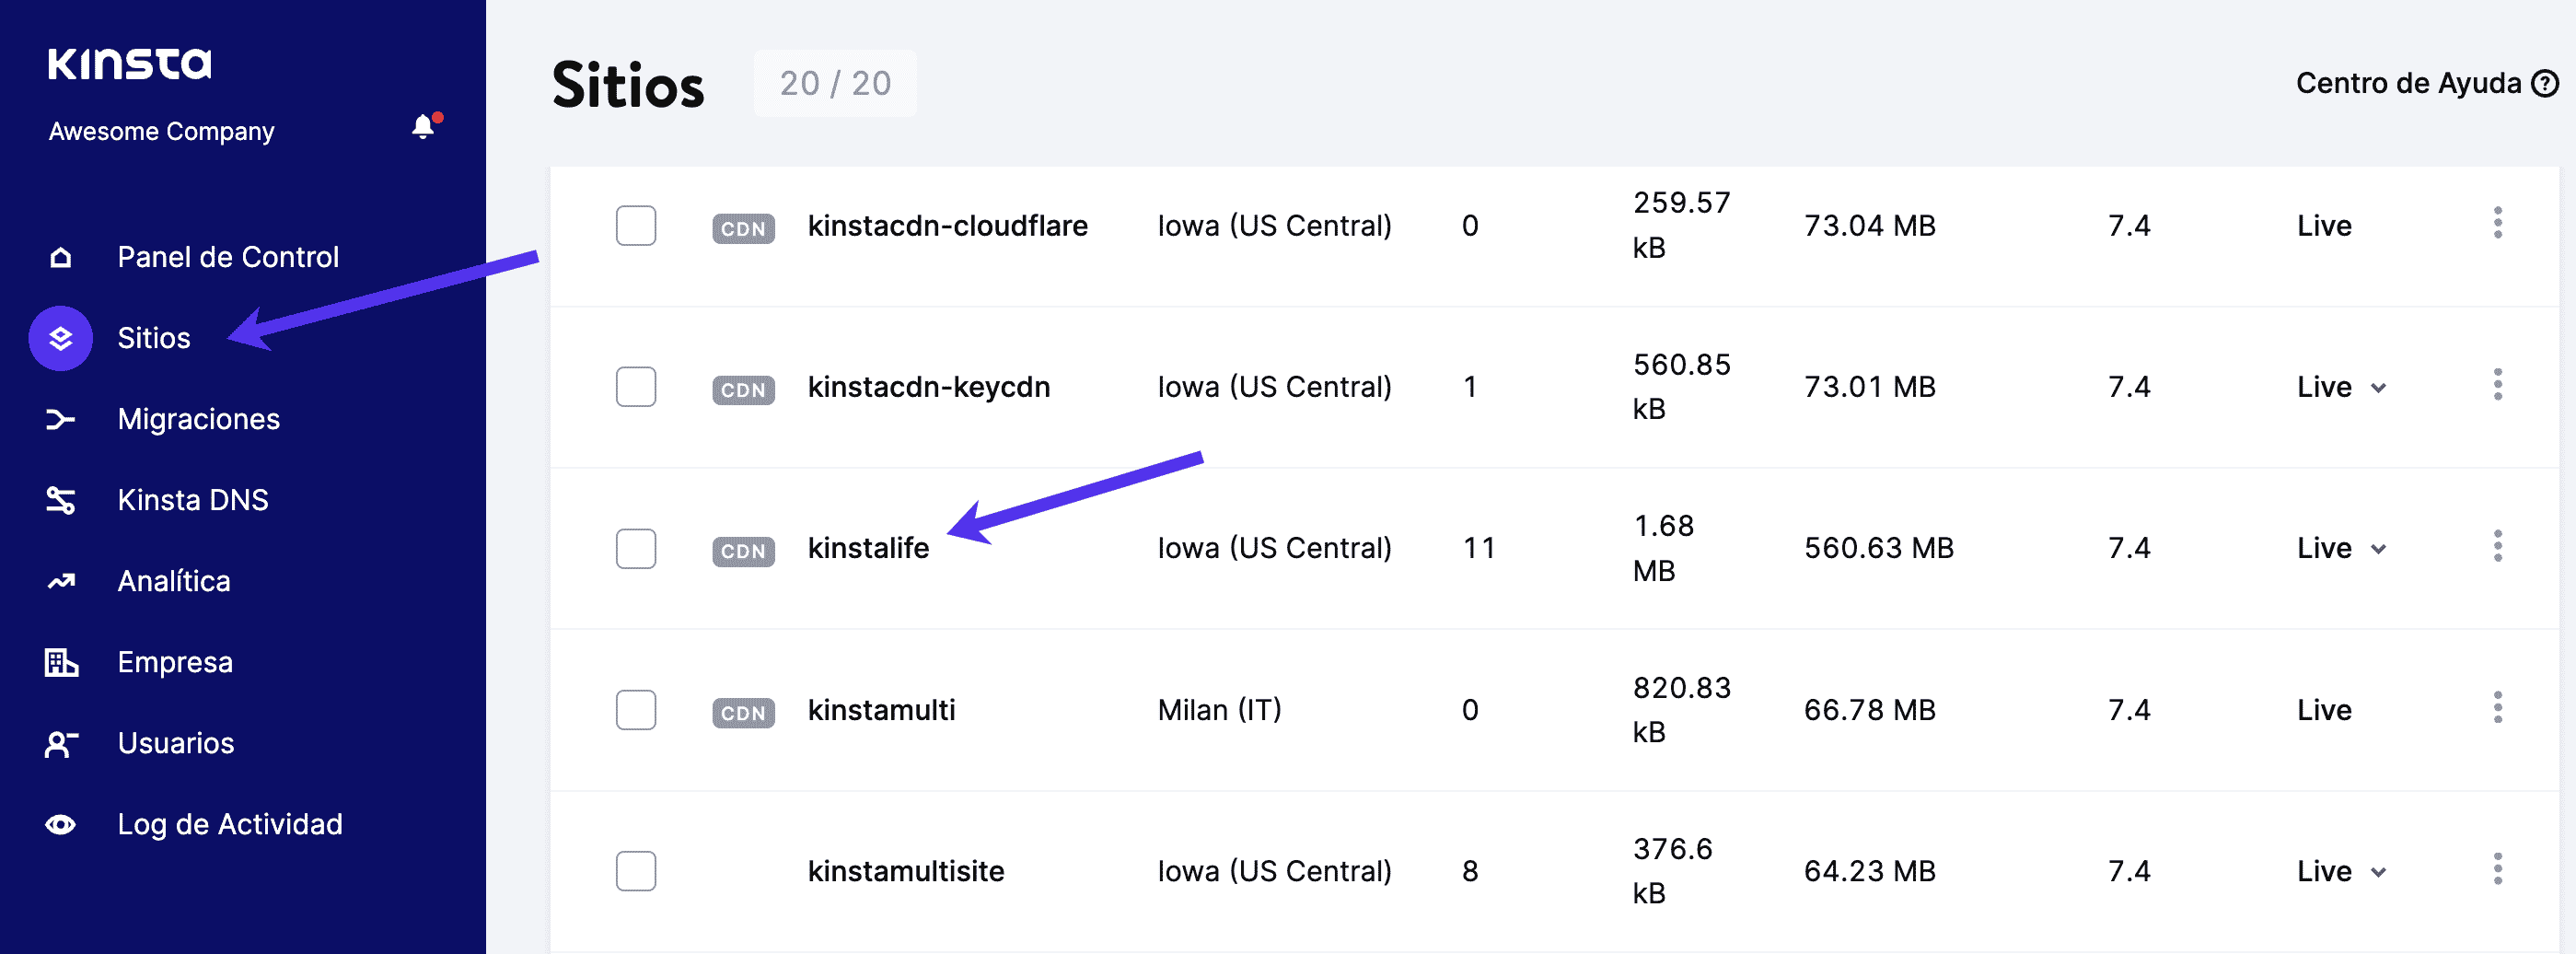Open the Centro de Ayuda help icon
Screen dimensions: 2576x954
(2544, 83)
